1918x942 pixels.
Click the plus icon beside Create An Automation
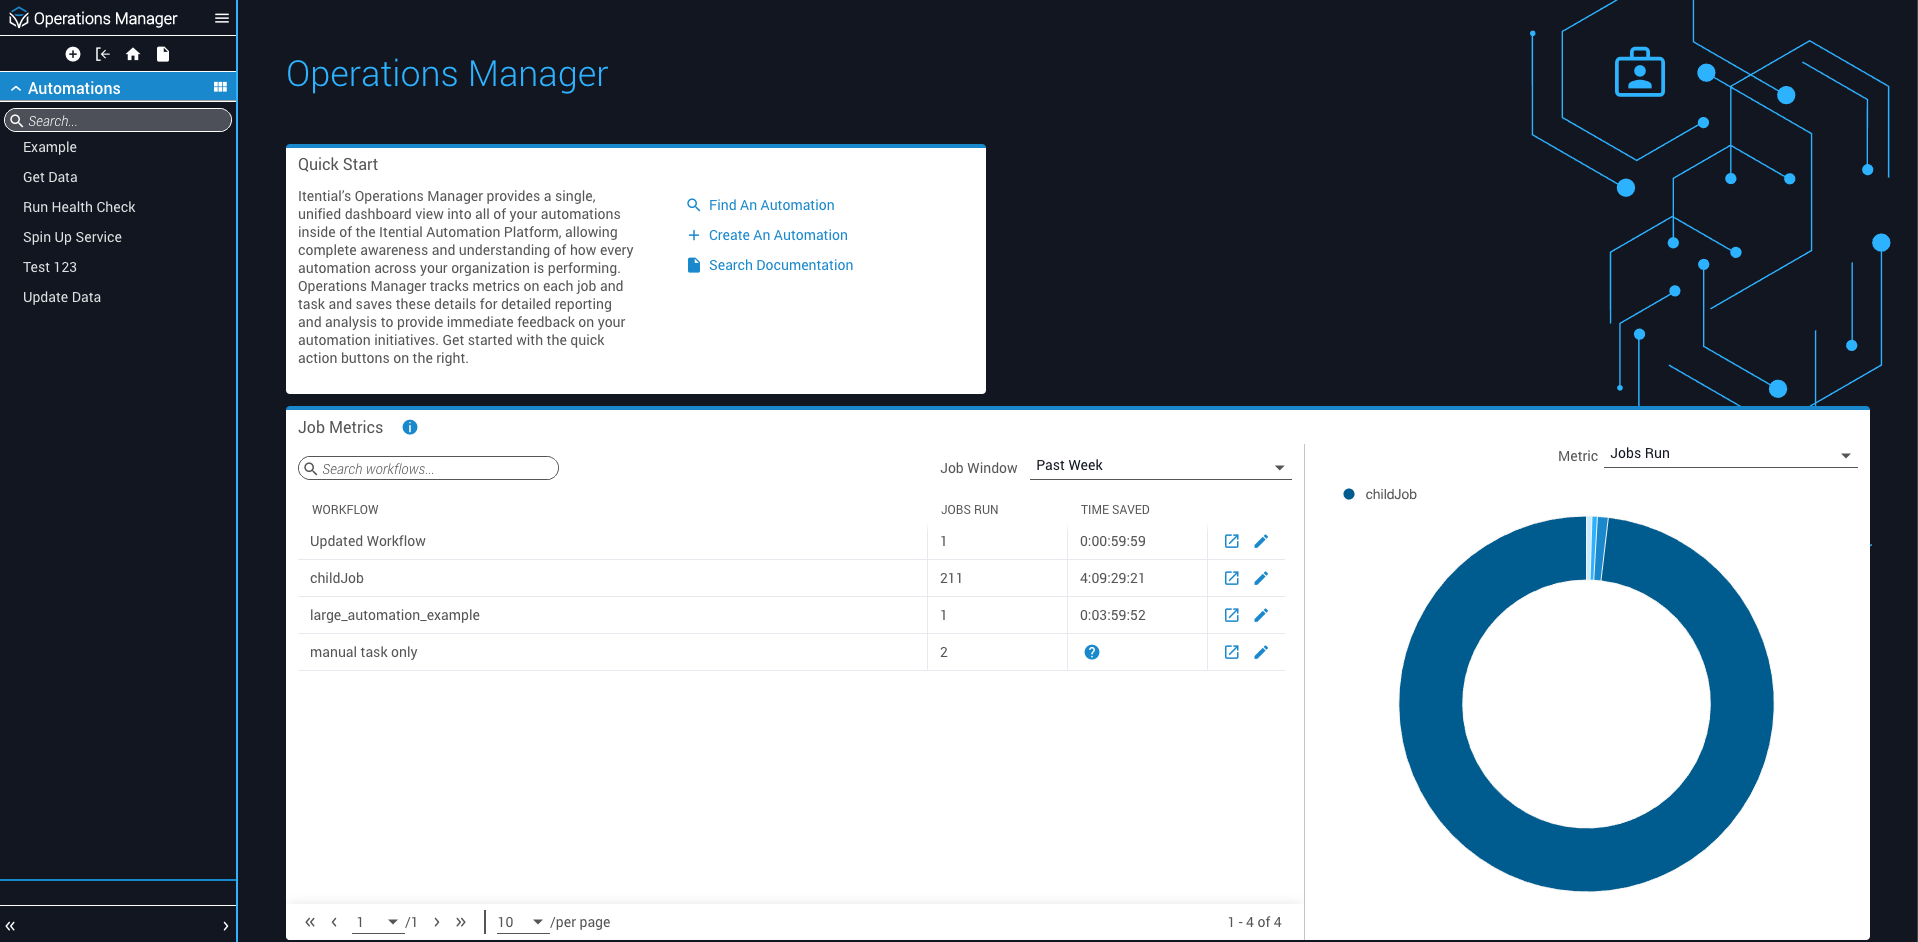(x=693, y=235)
